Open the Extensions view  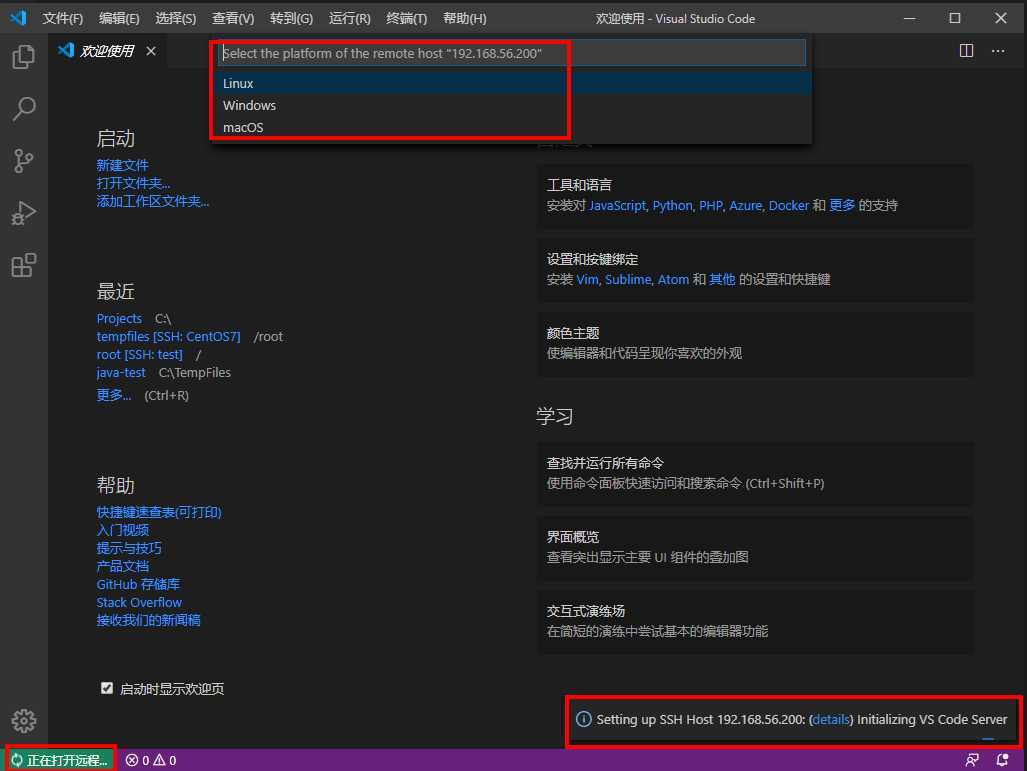click(24, 265)
